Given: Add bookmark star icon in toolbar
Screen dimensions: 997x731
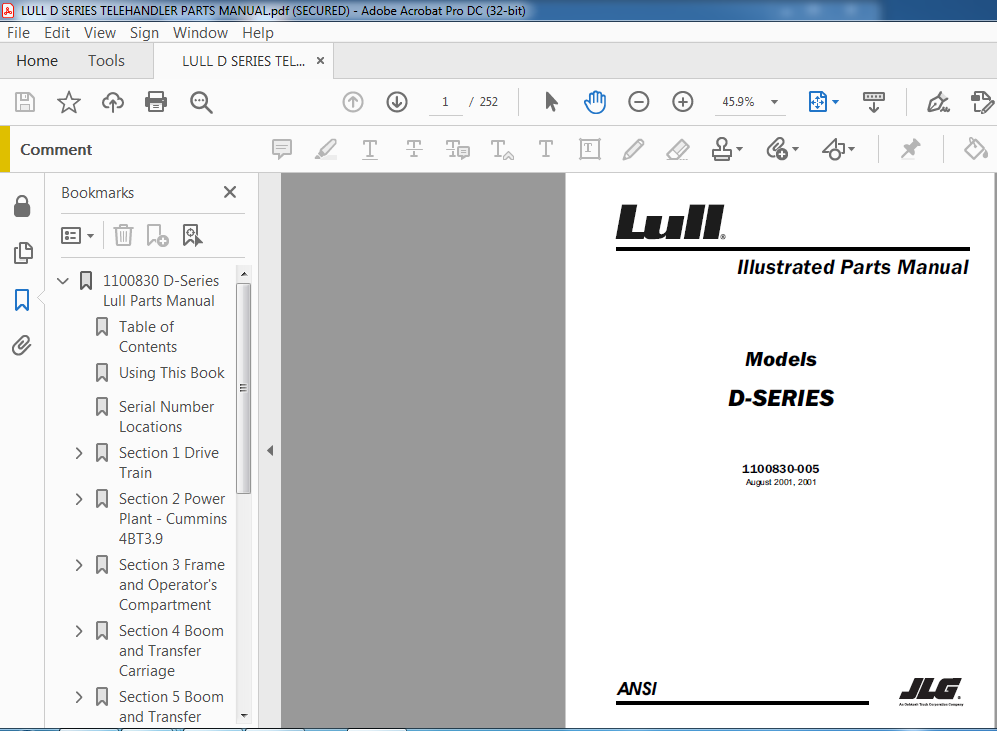Looking at the screenshot, I should [69, 102].
